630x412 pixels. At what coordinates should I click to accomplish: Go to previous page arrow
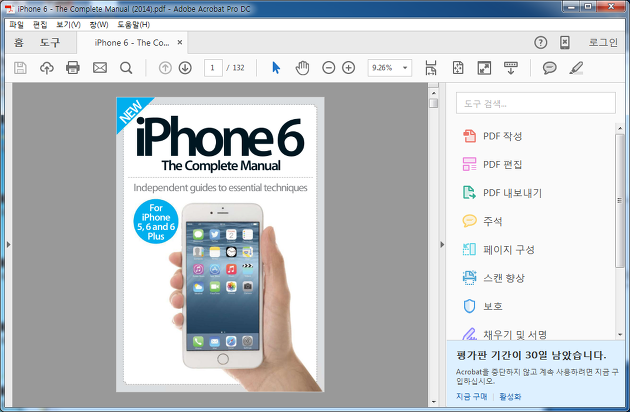[x=165, y=68]
